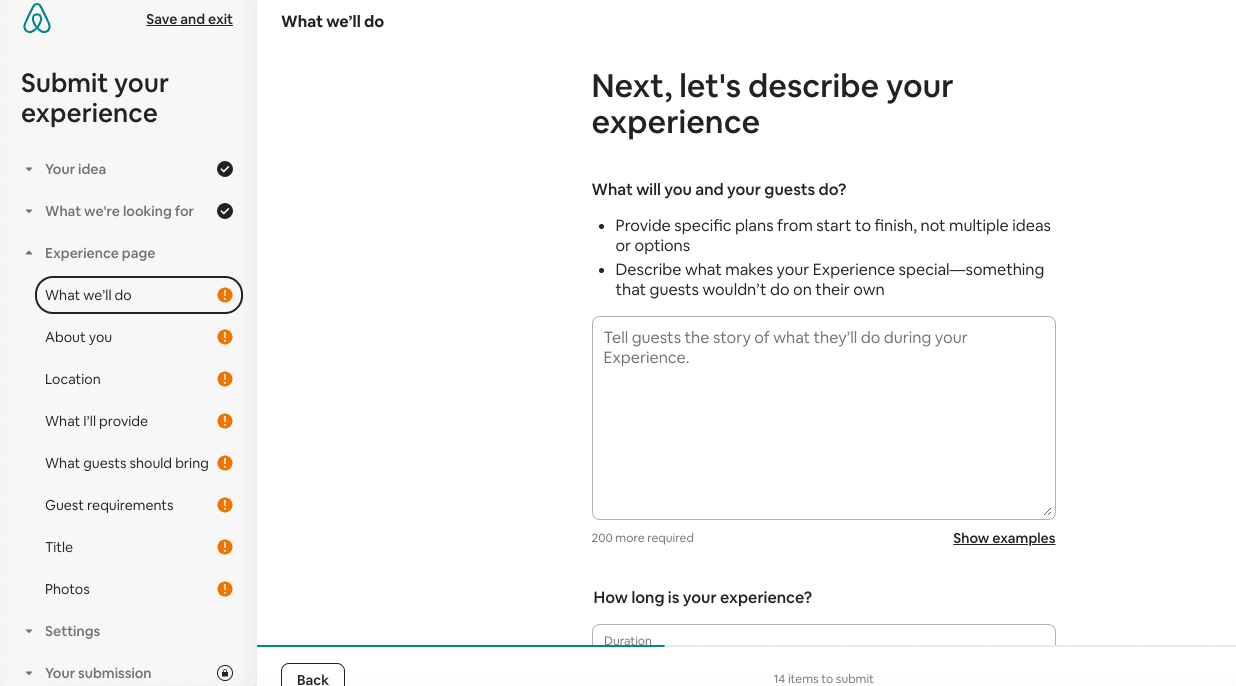
Task: Click the warning icon beside Title
Action: tap(225, 547)
